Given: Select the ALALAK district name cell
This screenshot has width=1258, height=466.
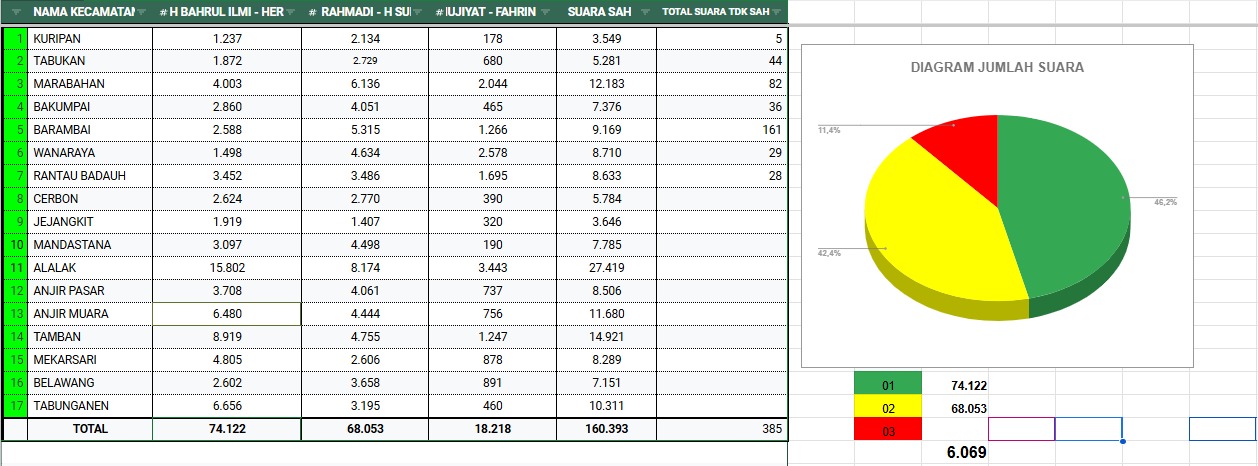Looking at the screenshot, I should click(90, 268).
